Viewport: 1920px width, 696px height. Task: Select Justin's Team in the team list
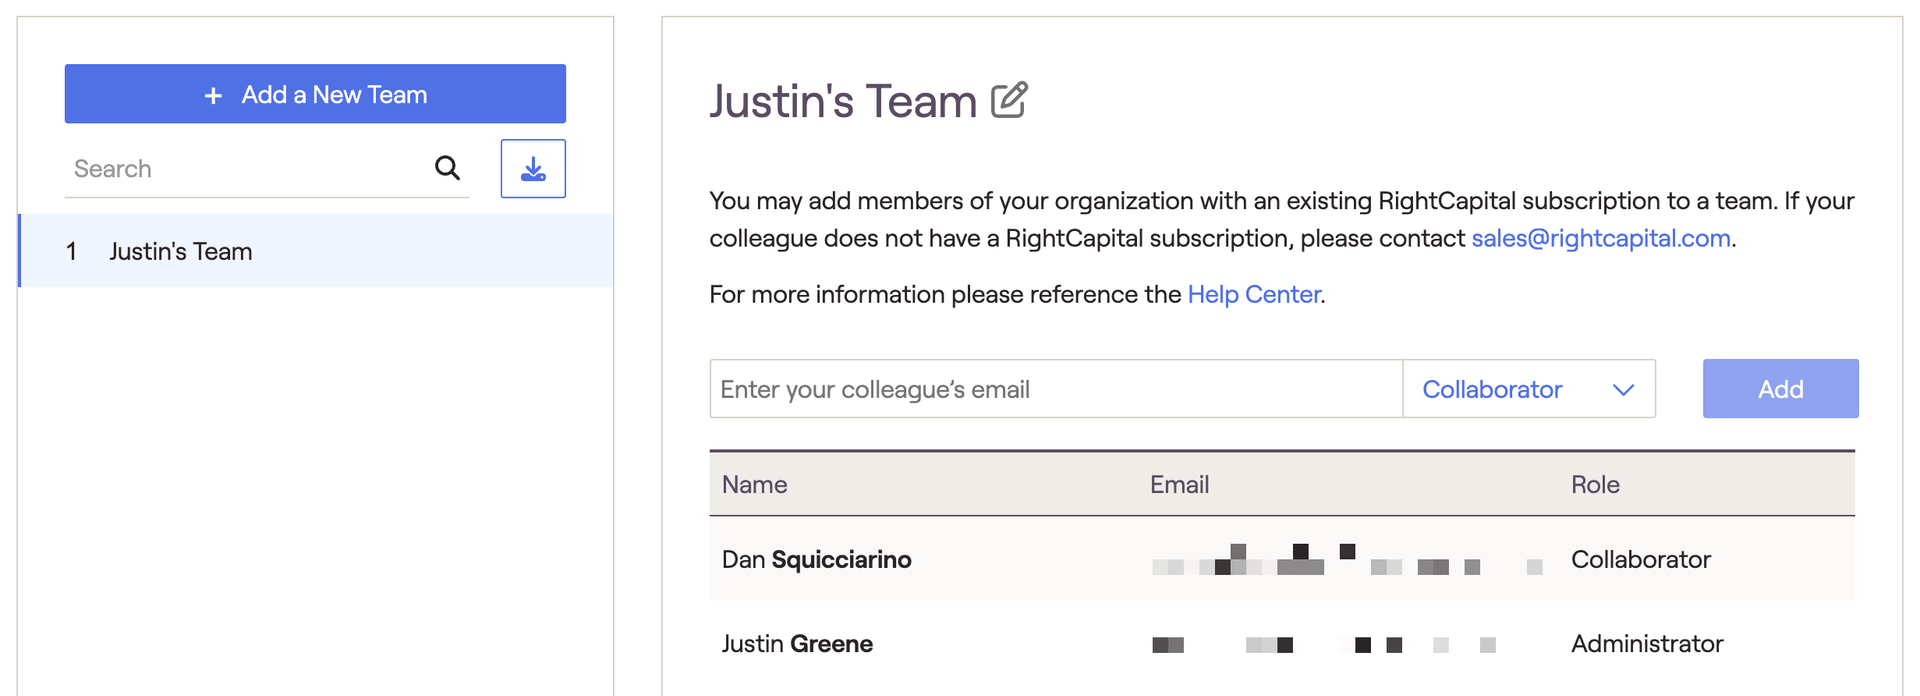click(x=316, y=251)
